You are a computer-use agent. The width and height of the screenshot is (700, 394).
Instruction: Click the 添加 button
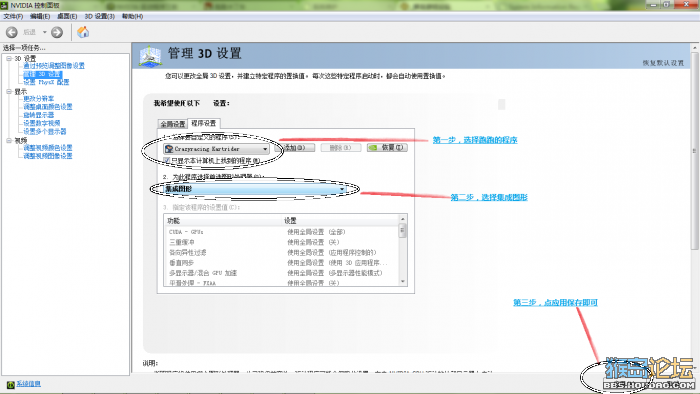pyautogui.click(x=295, y=147)
